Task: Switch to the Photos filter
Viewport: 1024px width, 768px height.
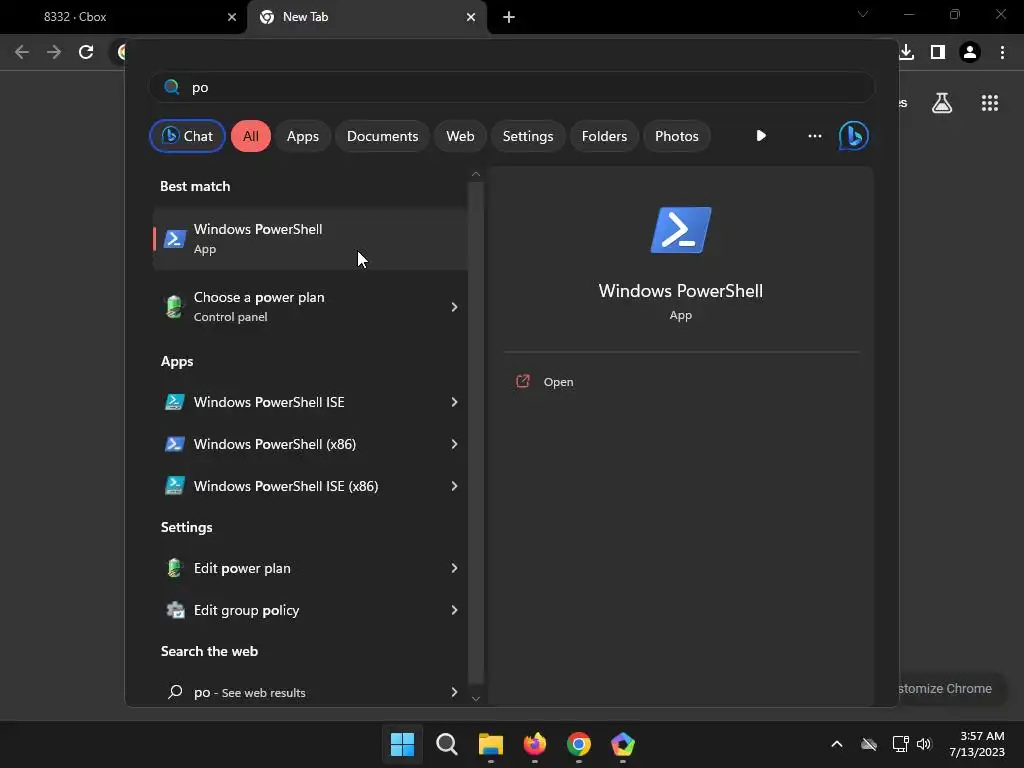Action: 677,136
